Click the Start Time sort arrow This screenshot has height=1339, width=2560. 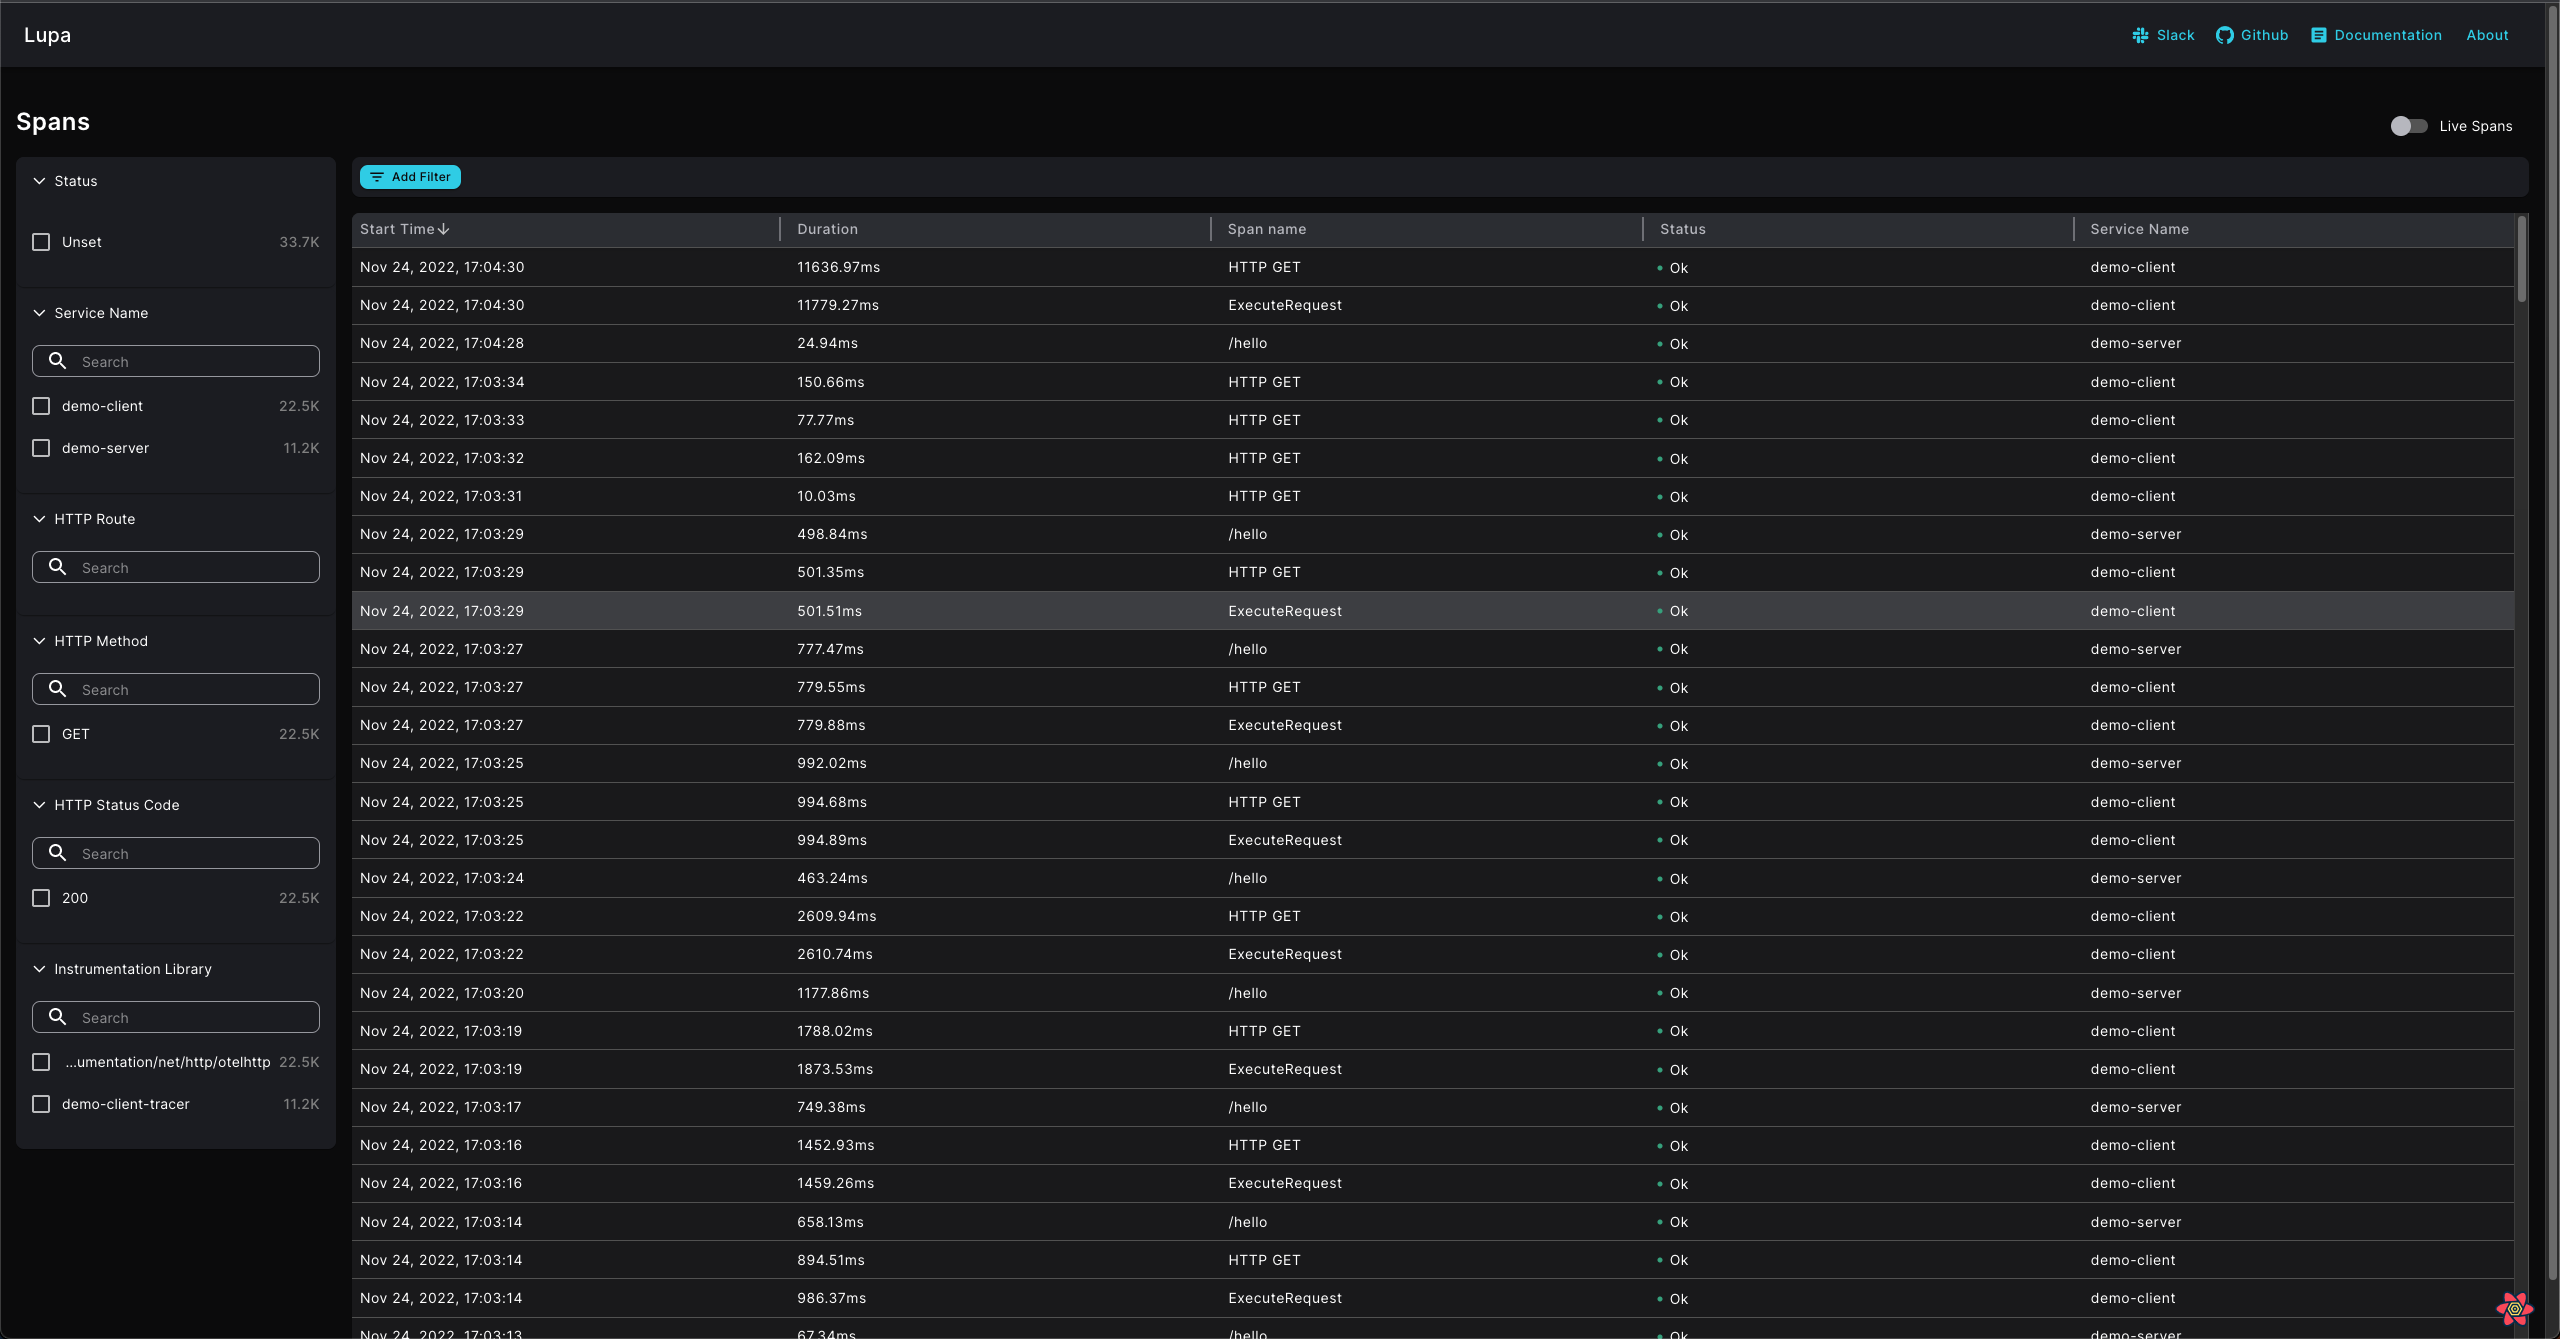pyautogui.click(x=444, y=229)
